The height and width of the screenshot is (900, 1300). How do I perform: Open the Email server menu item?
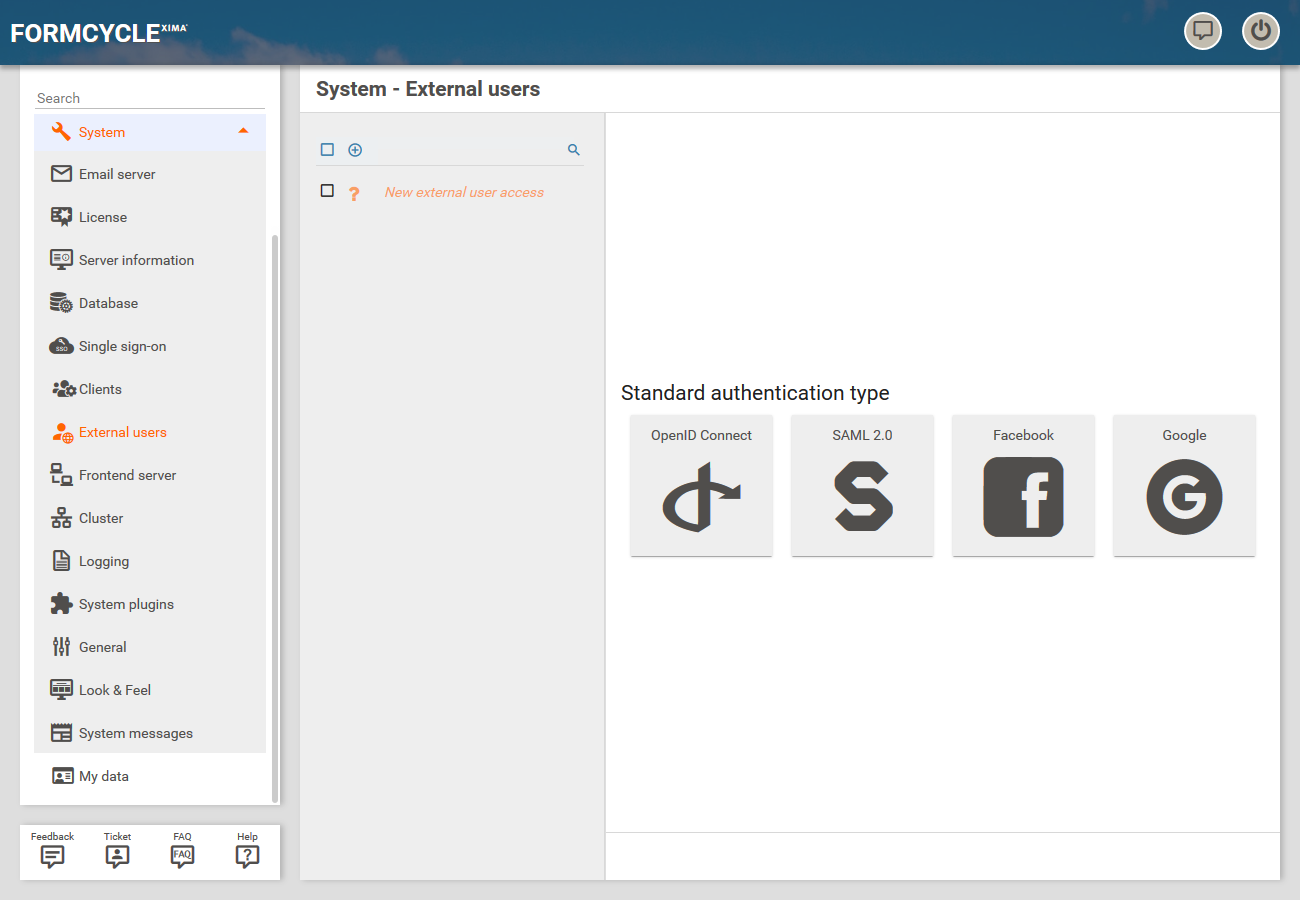117,174
